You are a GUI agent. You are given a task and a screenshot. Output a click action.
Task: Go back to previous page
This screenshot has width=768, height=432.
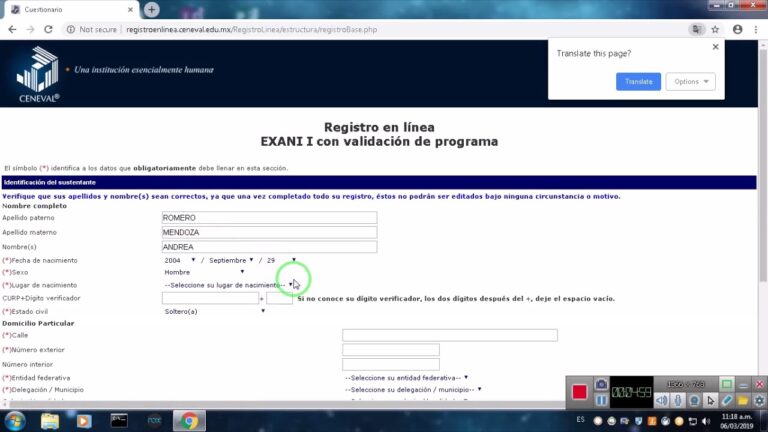point(12,29)
